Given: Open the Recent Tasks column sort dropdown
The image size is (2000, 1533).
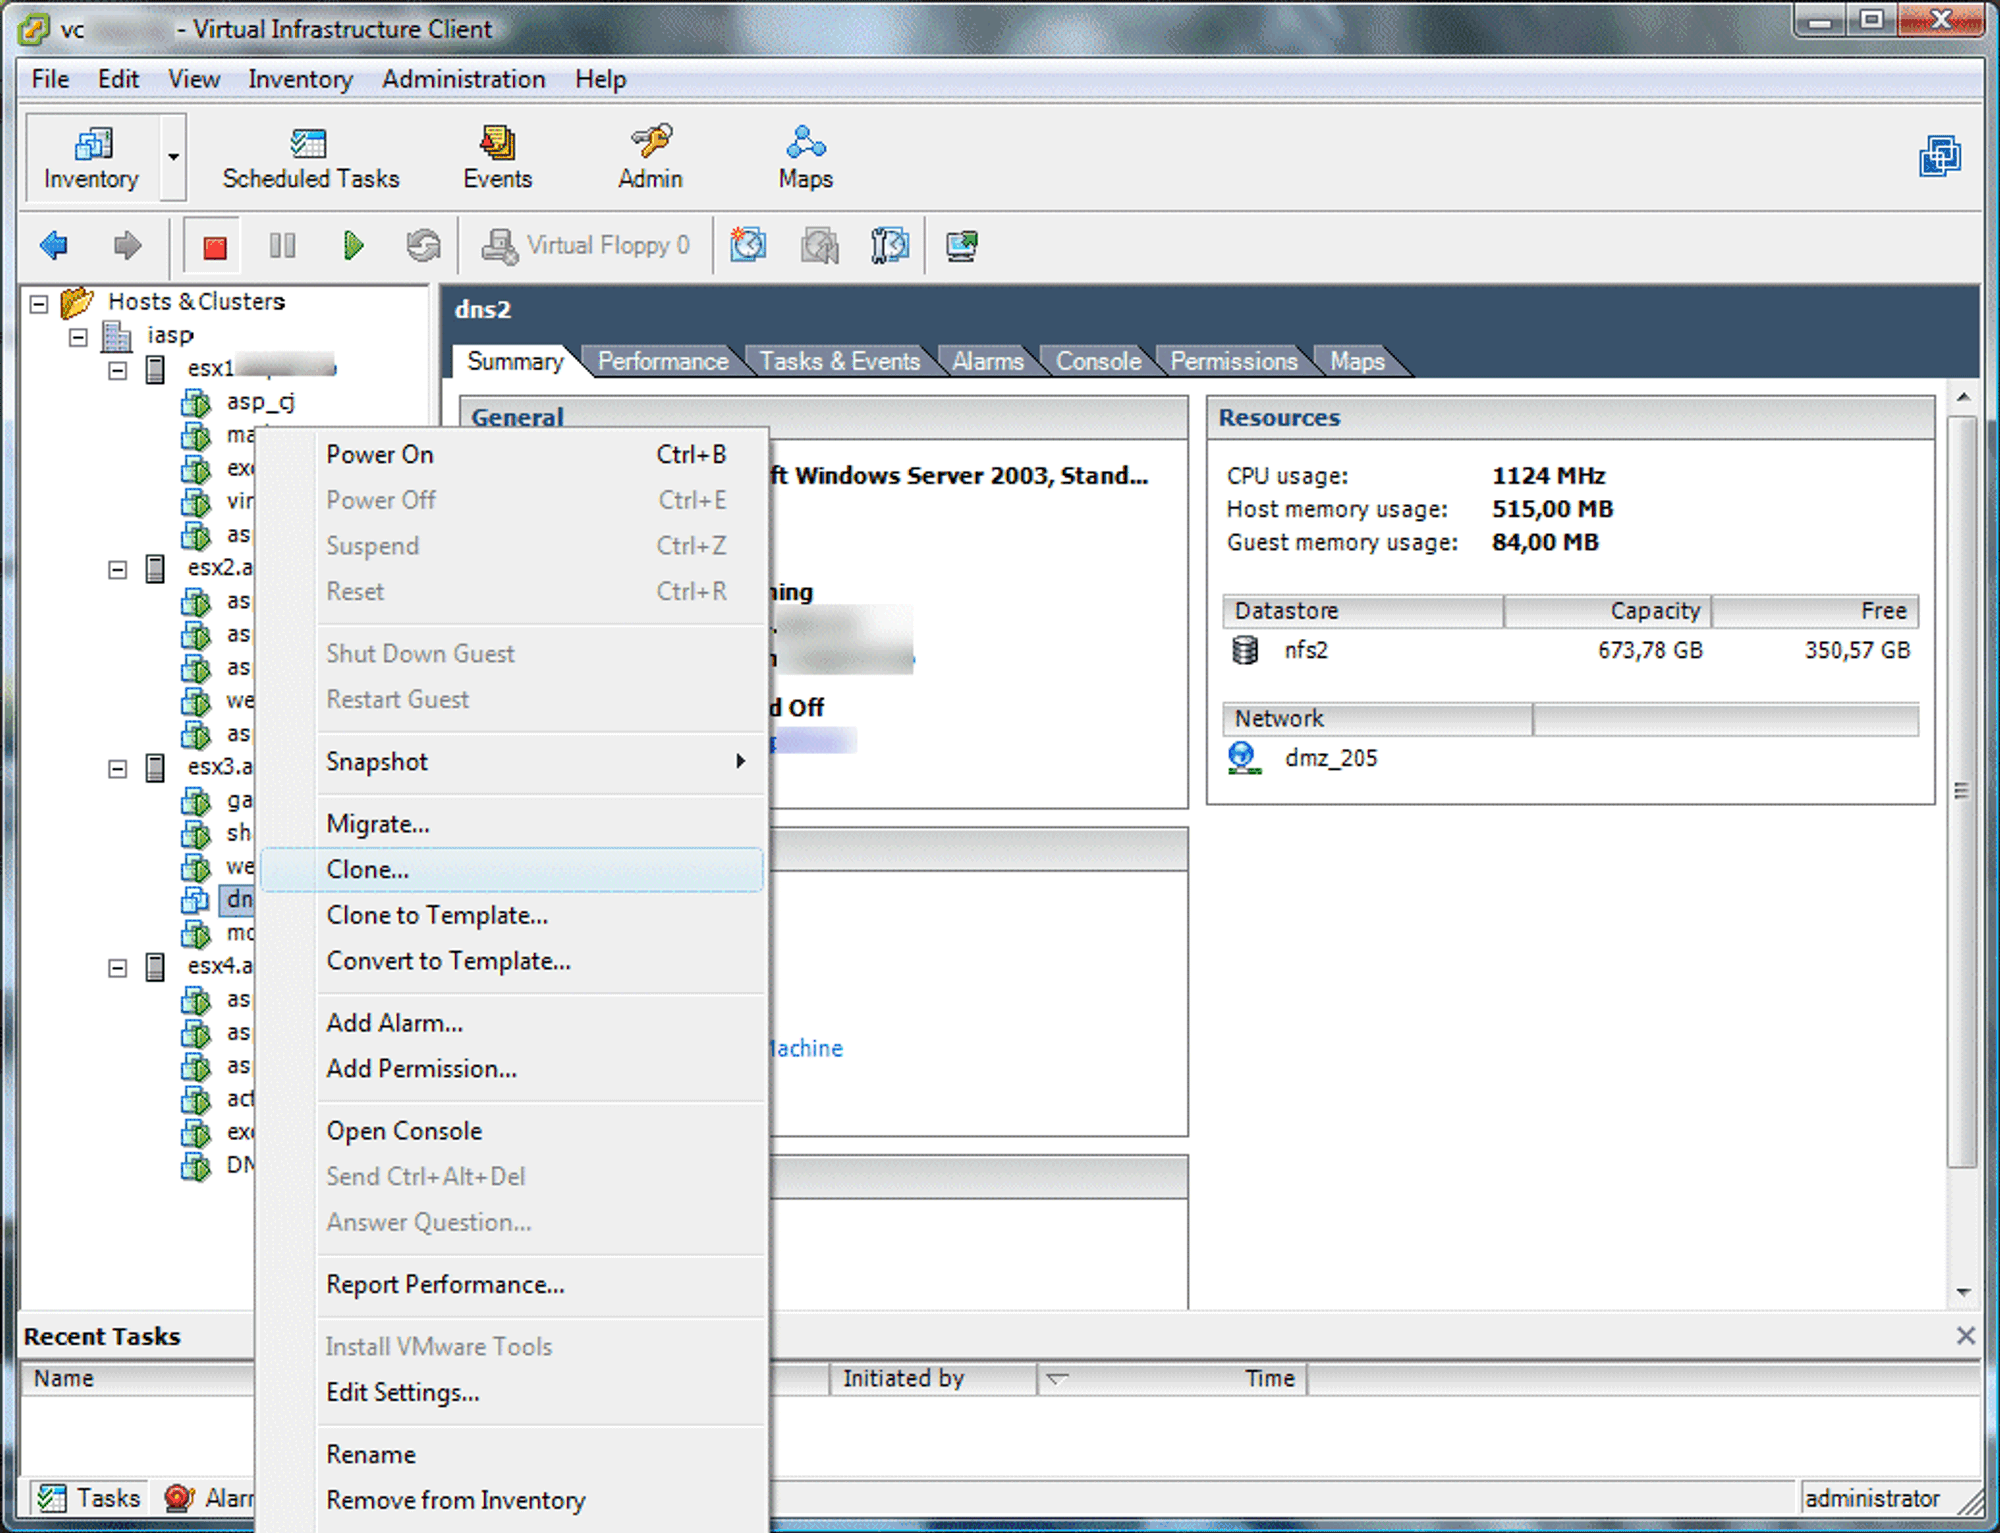Looking at the screenshot, I should tap(1057, 1379).
